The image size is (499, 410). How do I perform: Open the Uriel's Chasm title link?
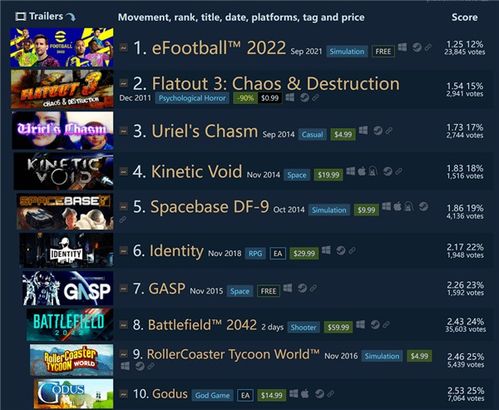click(204, 131)
